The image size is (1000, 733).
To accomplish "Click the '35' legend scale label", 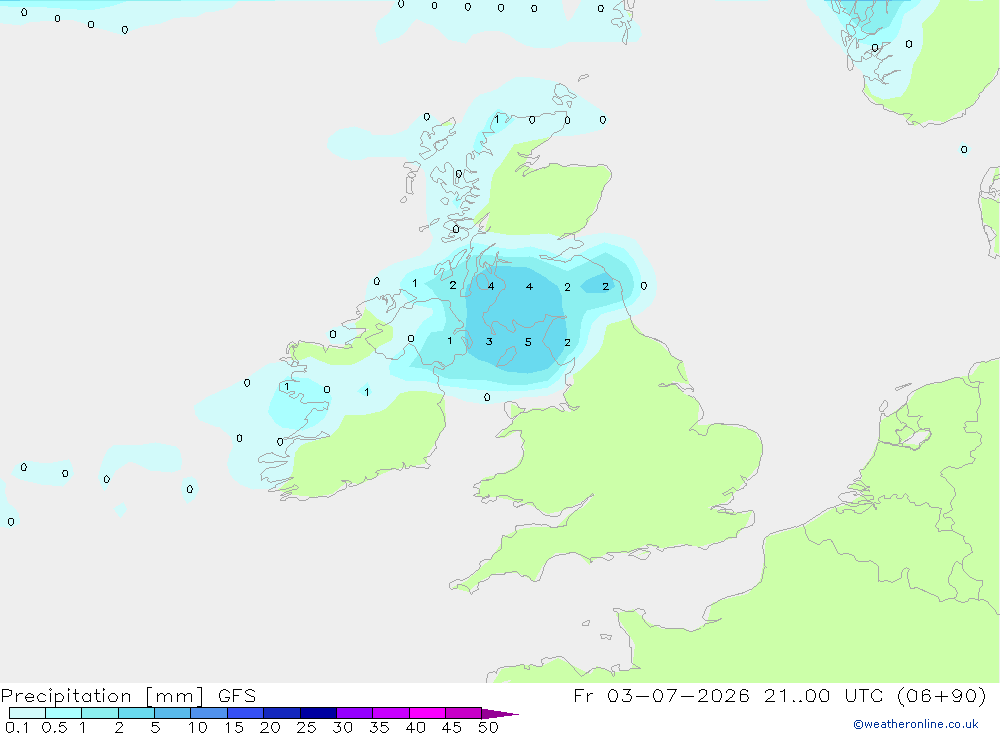I will pos(379,727).
